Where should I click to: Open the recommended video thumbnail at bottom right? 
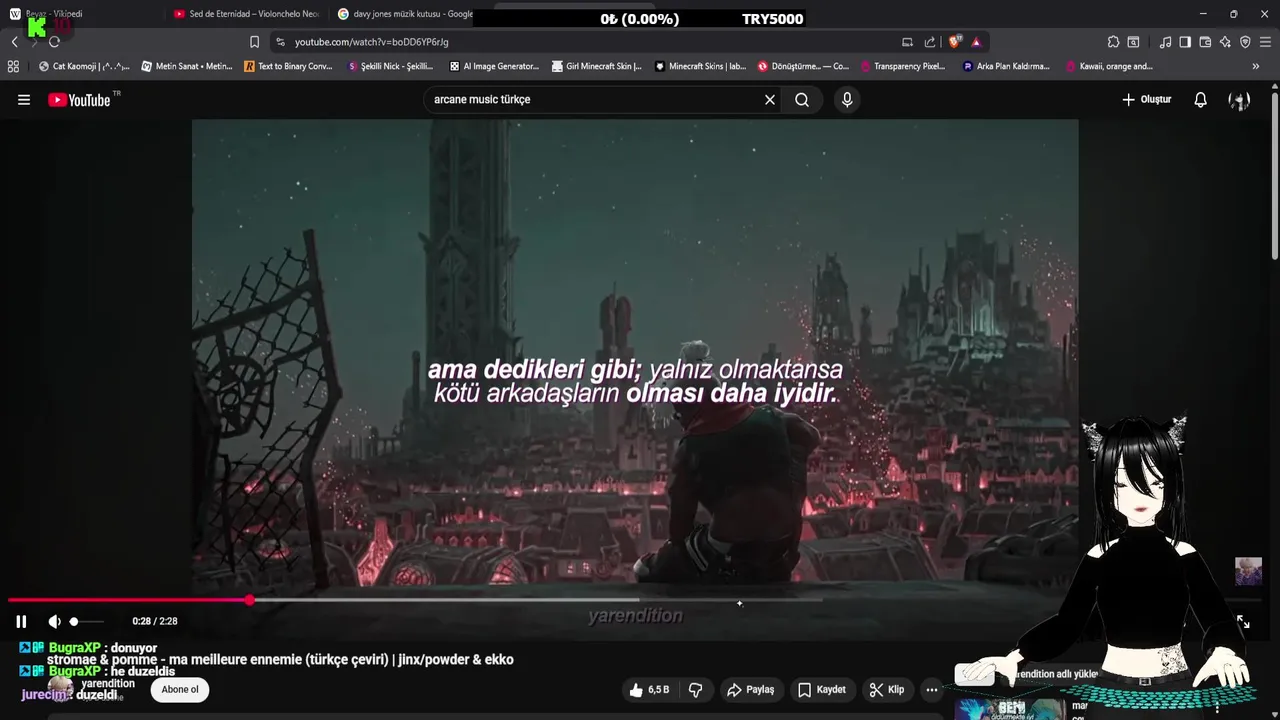click(x=1010, y=709)
